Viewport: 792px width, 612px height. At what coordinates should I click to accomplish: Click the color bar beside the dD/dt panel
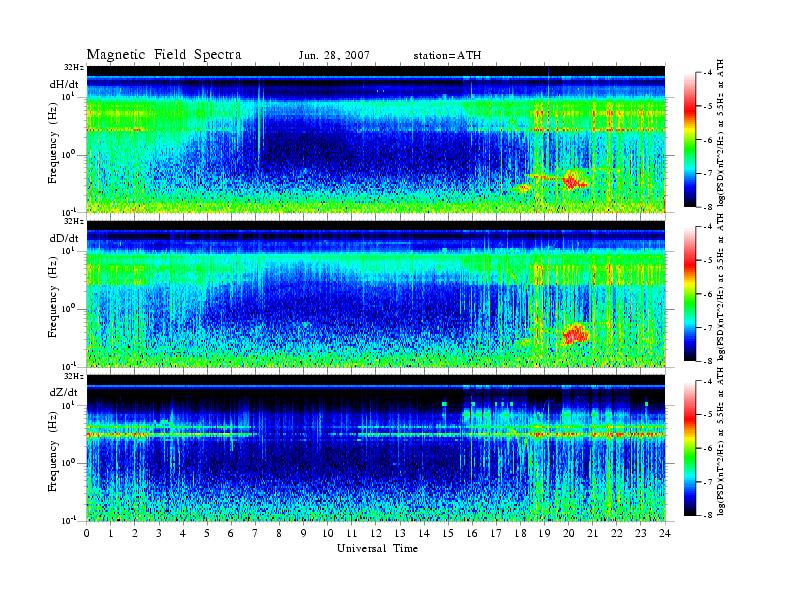click(x=690, y=294)
